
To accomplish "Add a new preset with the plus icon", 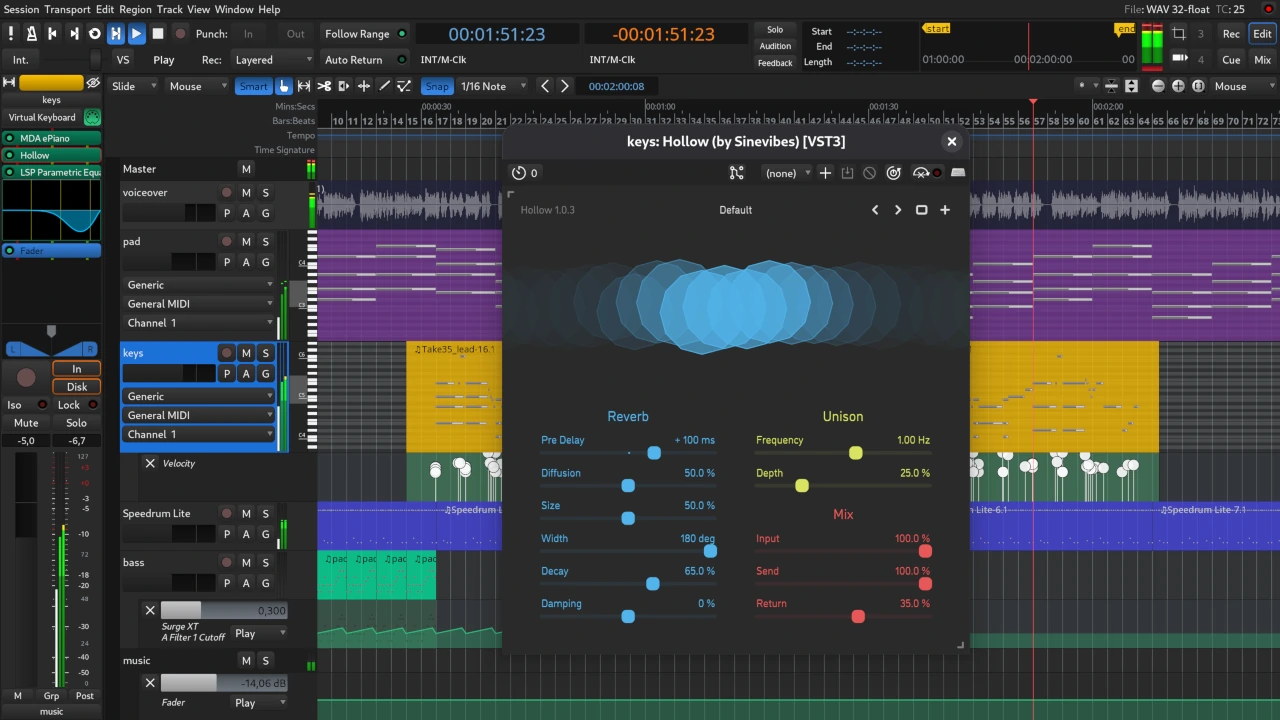I will click(x=824, y=172).
